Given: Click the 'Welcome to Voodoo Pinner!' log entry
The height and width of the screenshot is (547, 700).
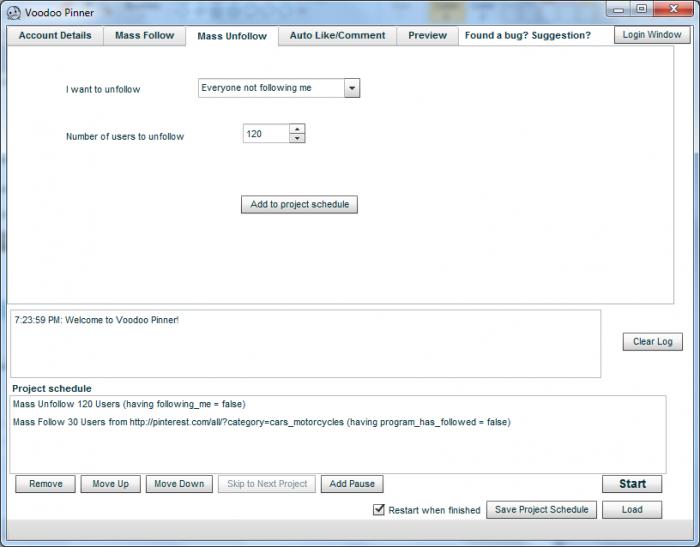Looking at the screenshot, I should click(x=96, y=320).
